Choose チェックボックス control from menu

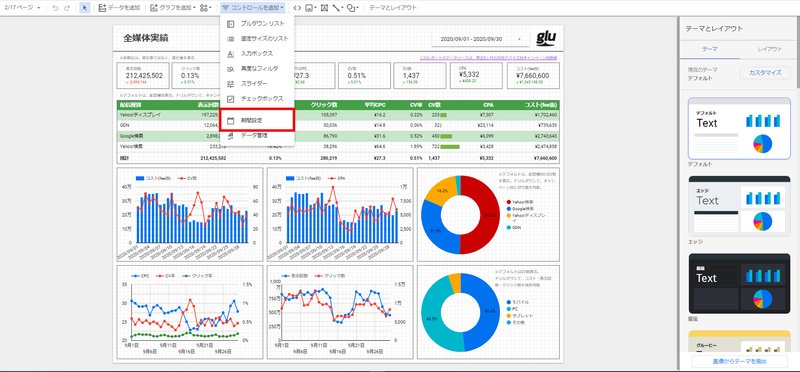pyautogui.click(x=257, y=98)
